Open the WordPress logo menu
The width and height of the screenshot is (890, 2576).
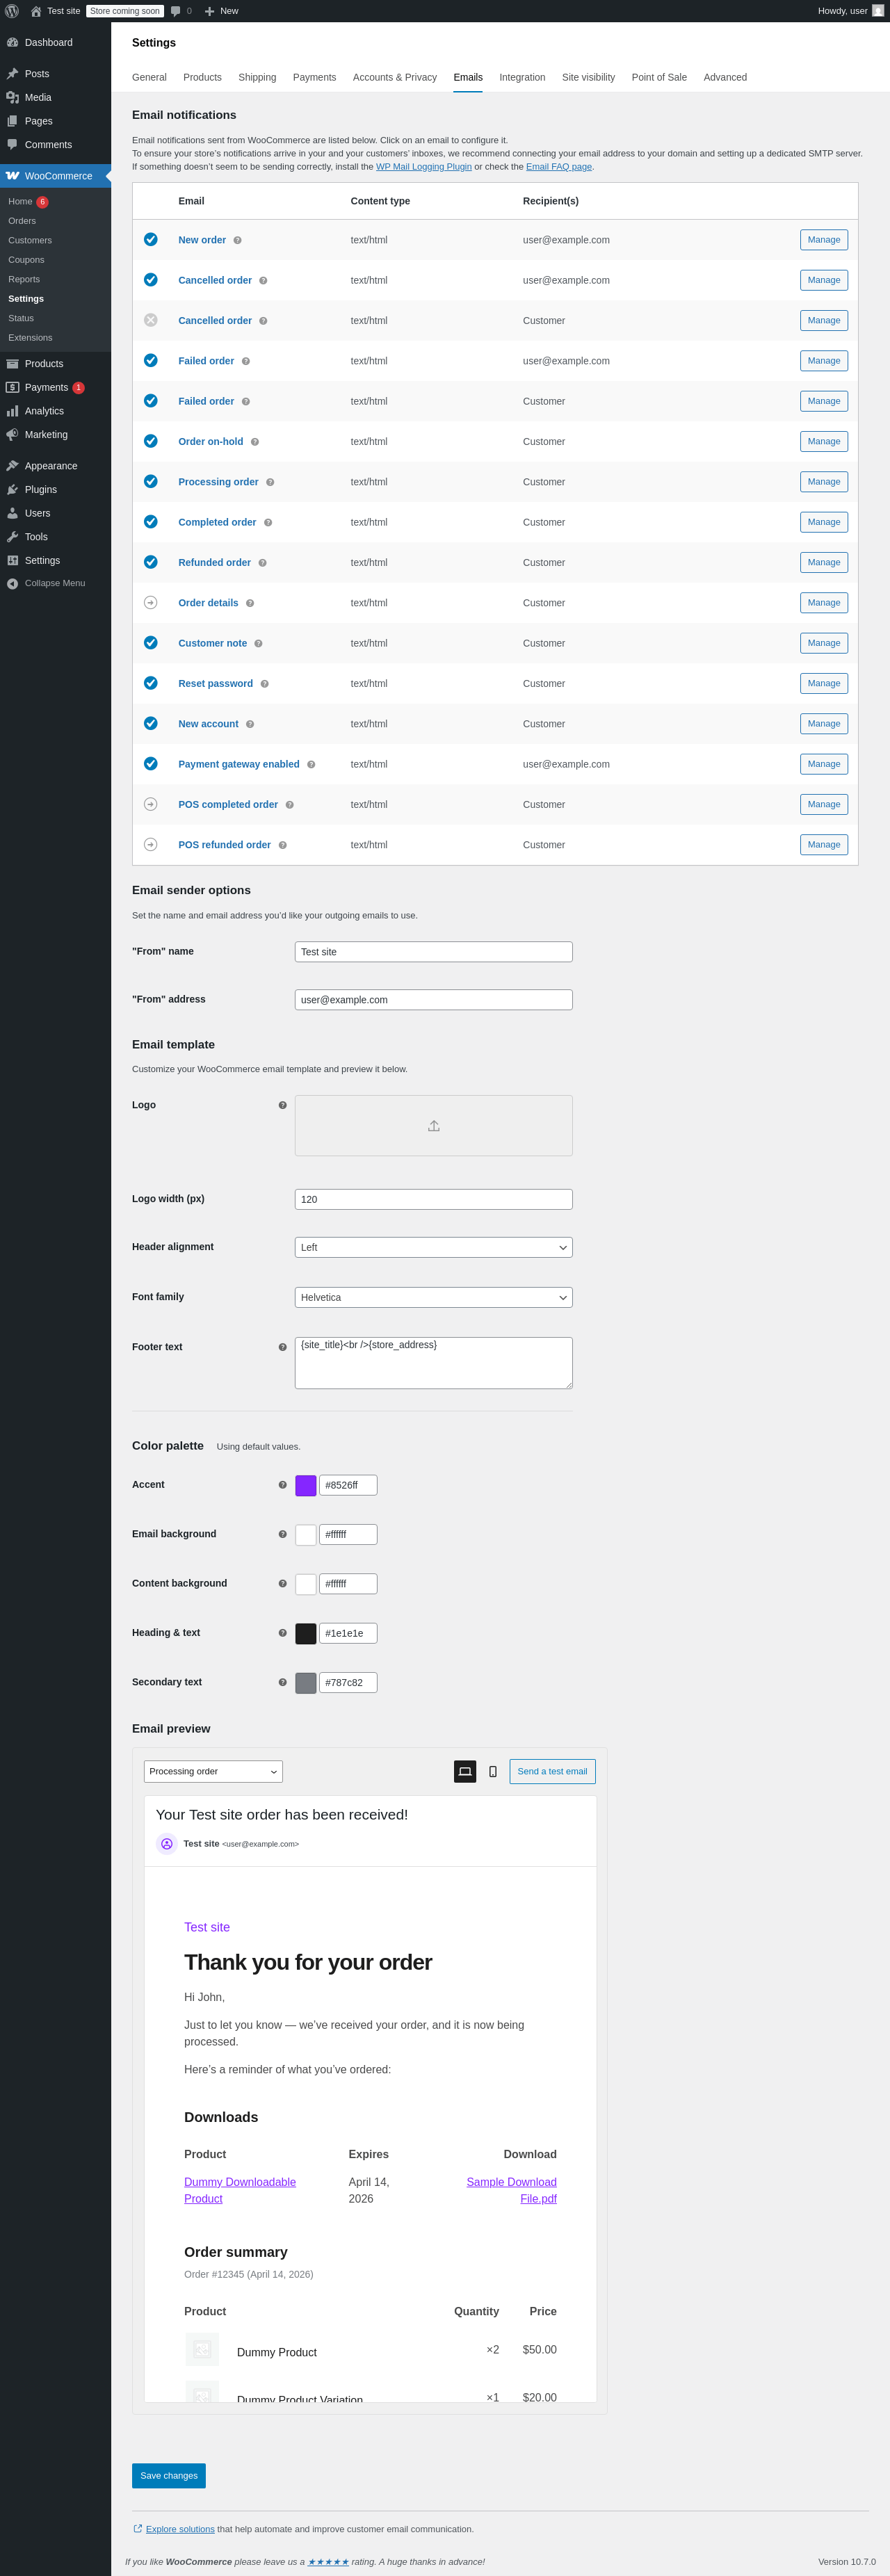tap(12, 11)
